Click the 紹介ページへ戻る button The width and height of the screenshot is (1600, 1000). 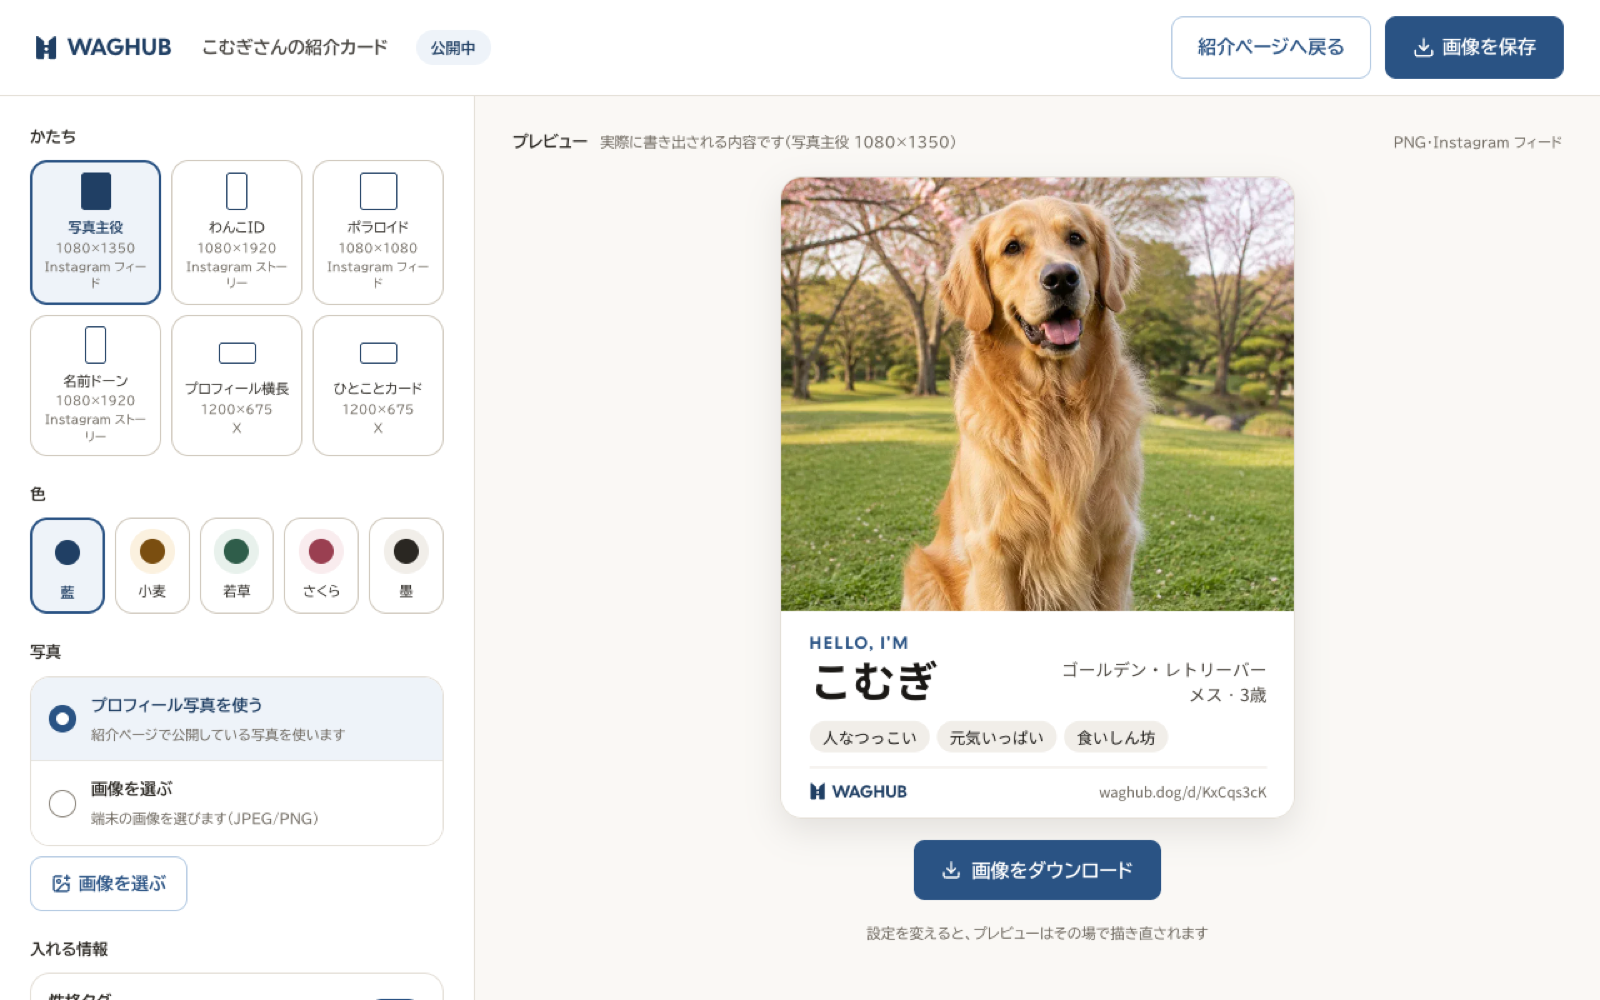click(1271, 47)
